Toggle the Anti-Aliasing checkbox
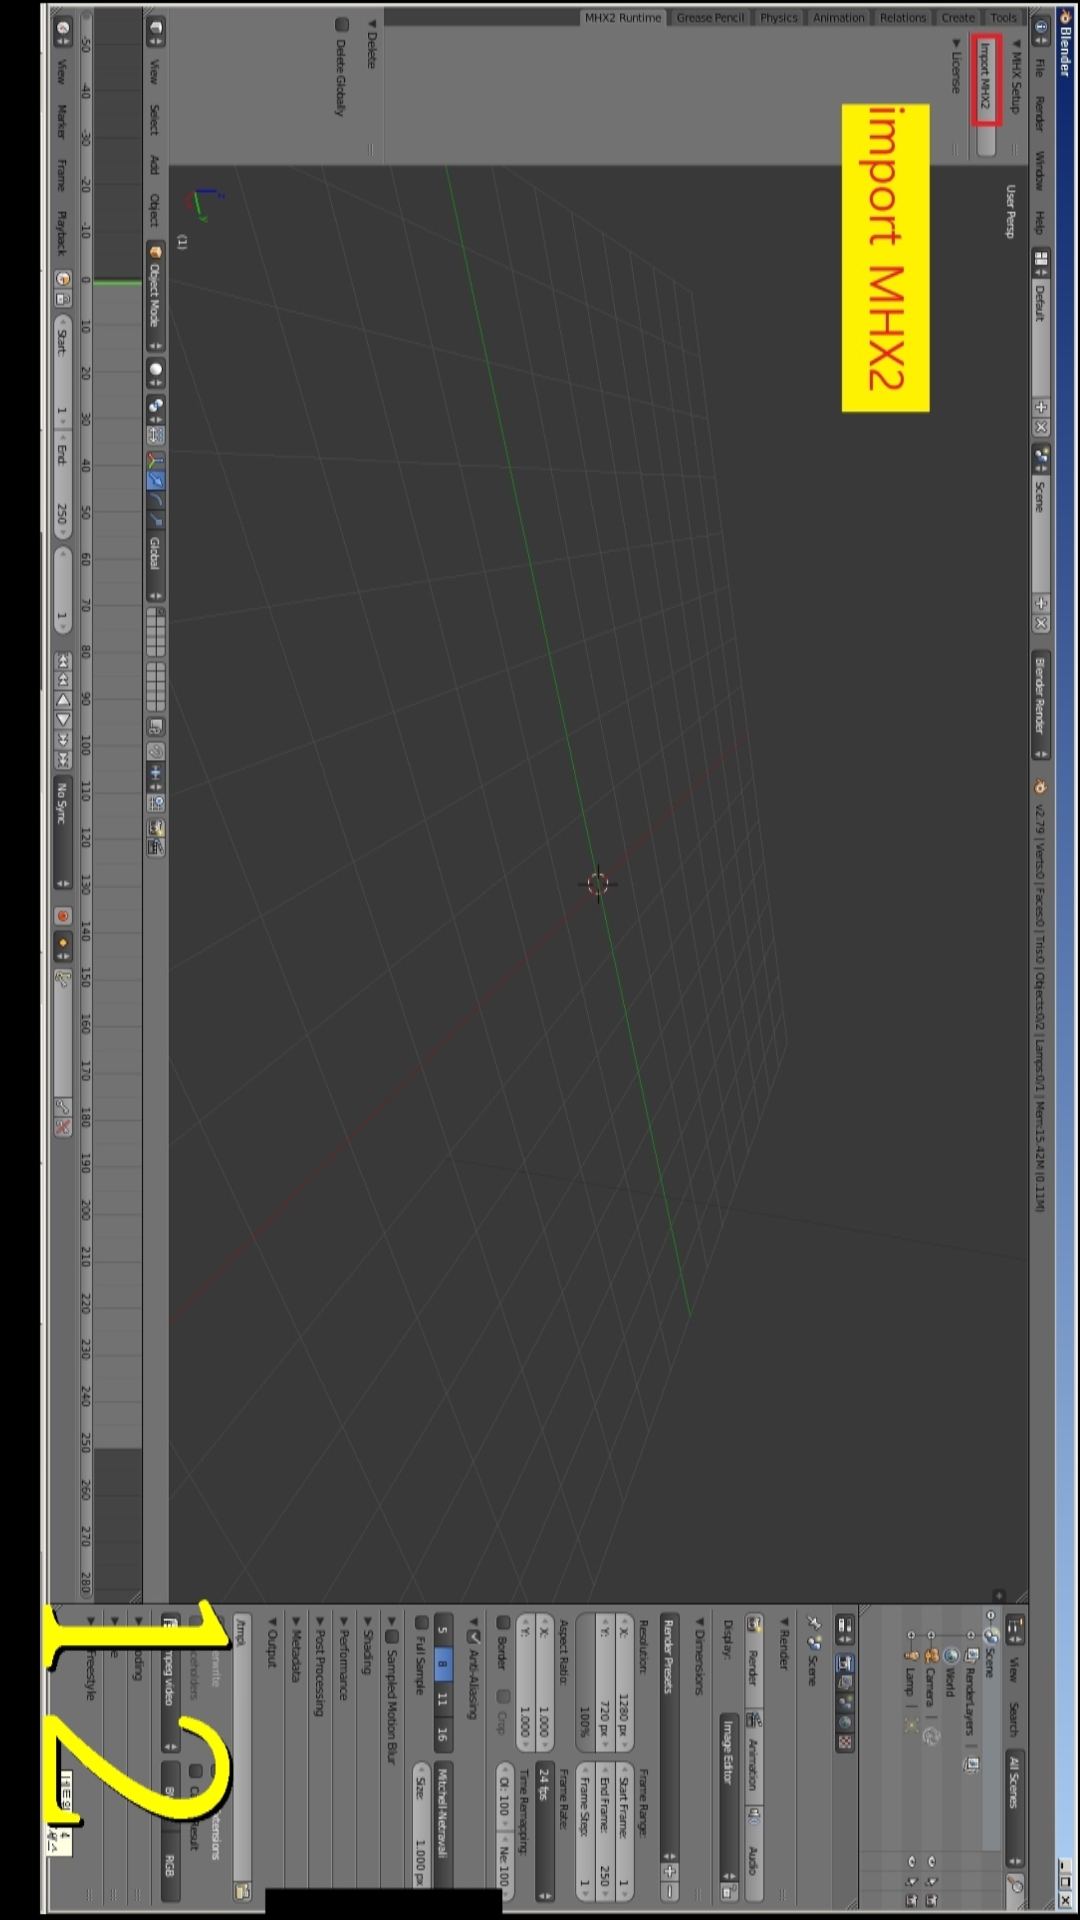Screen dimensions: 1080x1920 (x=474, y=1637)
